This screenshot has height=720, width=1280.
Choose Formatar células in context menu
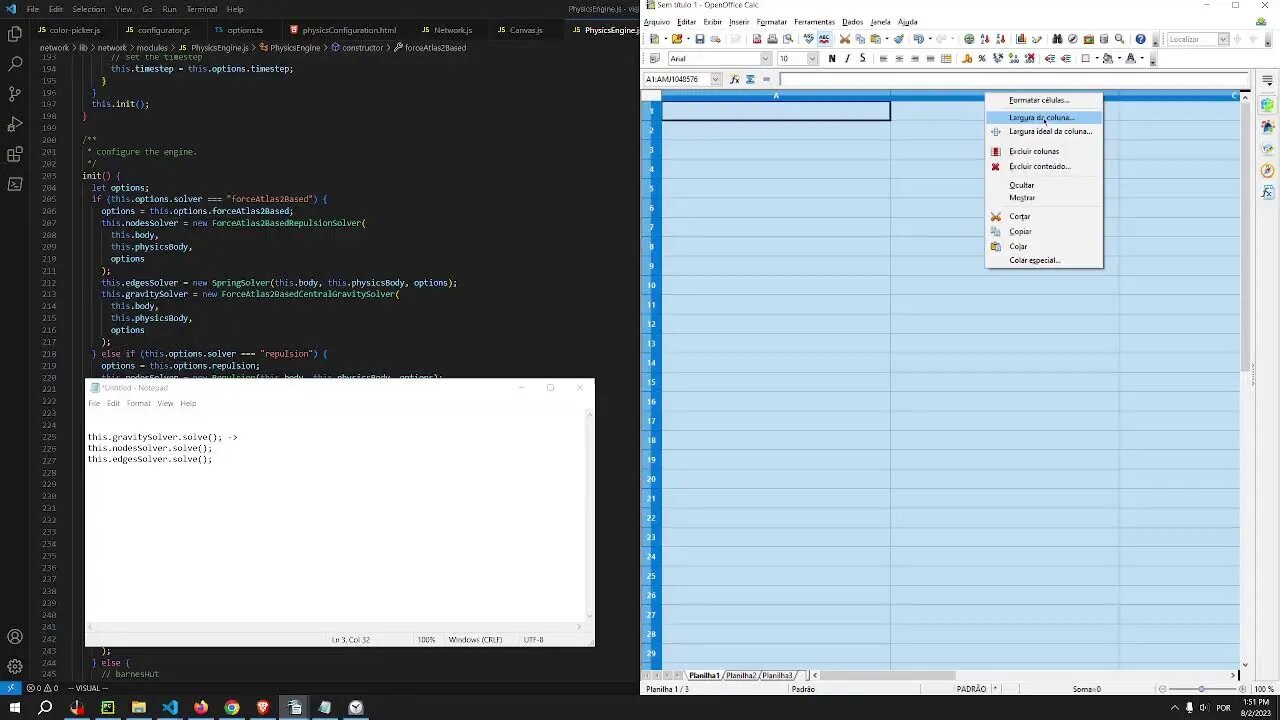[x=1039, y=100]
